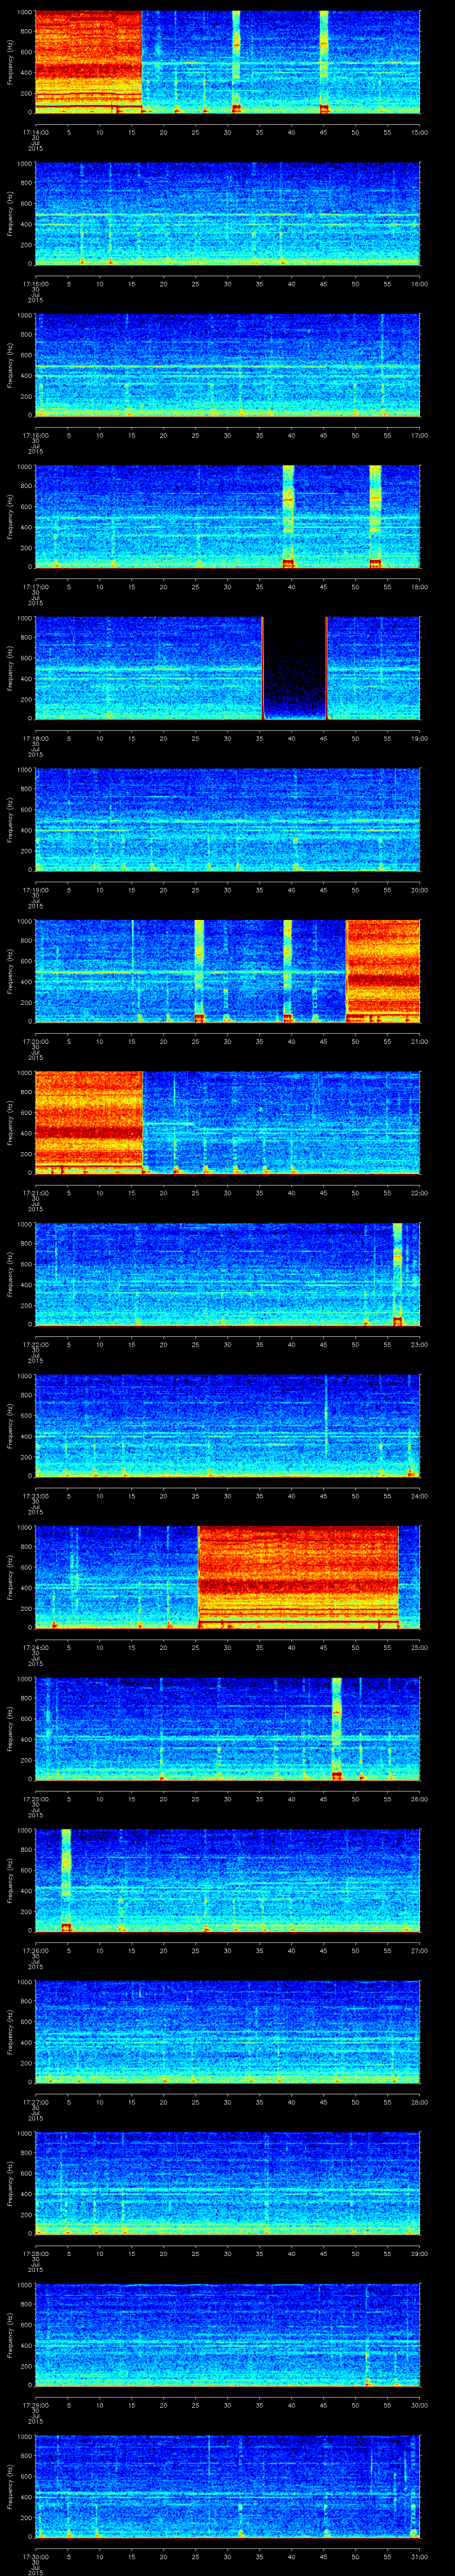
Task: Click the dark data gap in the 17:18:00 spectrogram
Action: coord(294,668)
